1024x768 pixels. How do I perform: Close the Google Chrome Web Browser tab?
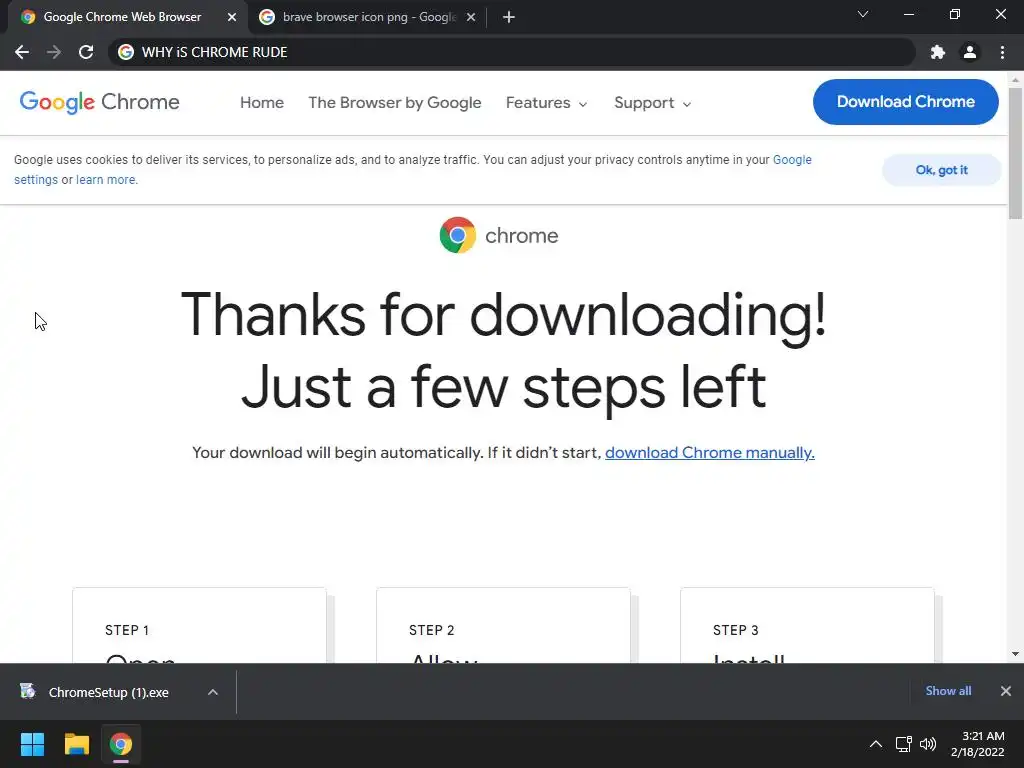tap(232, 17)
